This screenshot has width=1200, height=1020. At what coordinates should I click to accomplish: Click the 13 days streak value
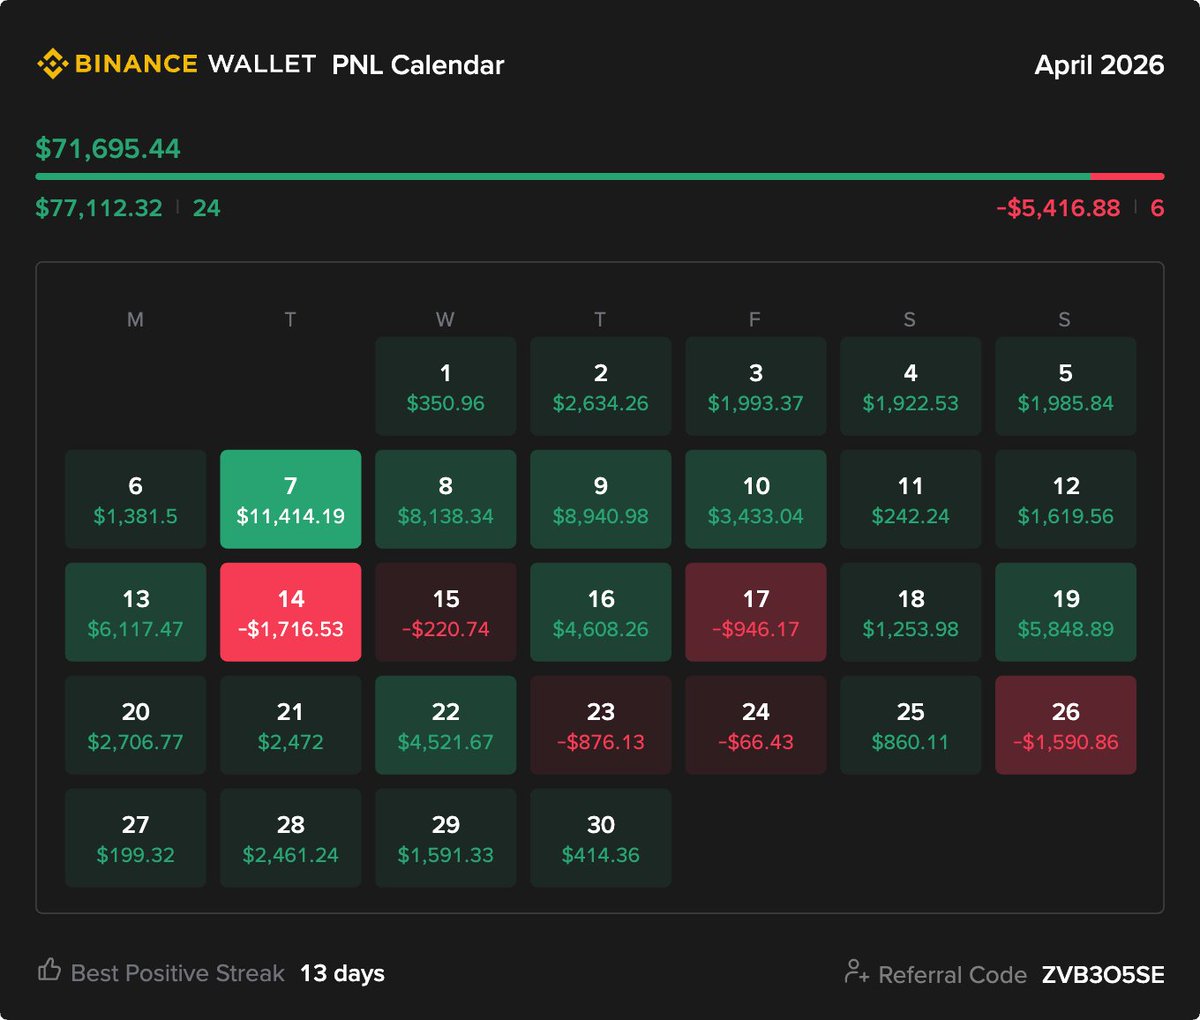pyautogui.click(x=342, y=973)
